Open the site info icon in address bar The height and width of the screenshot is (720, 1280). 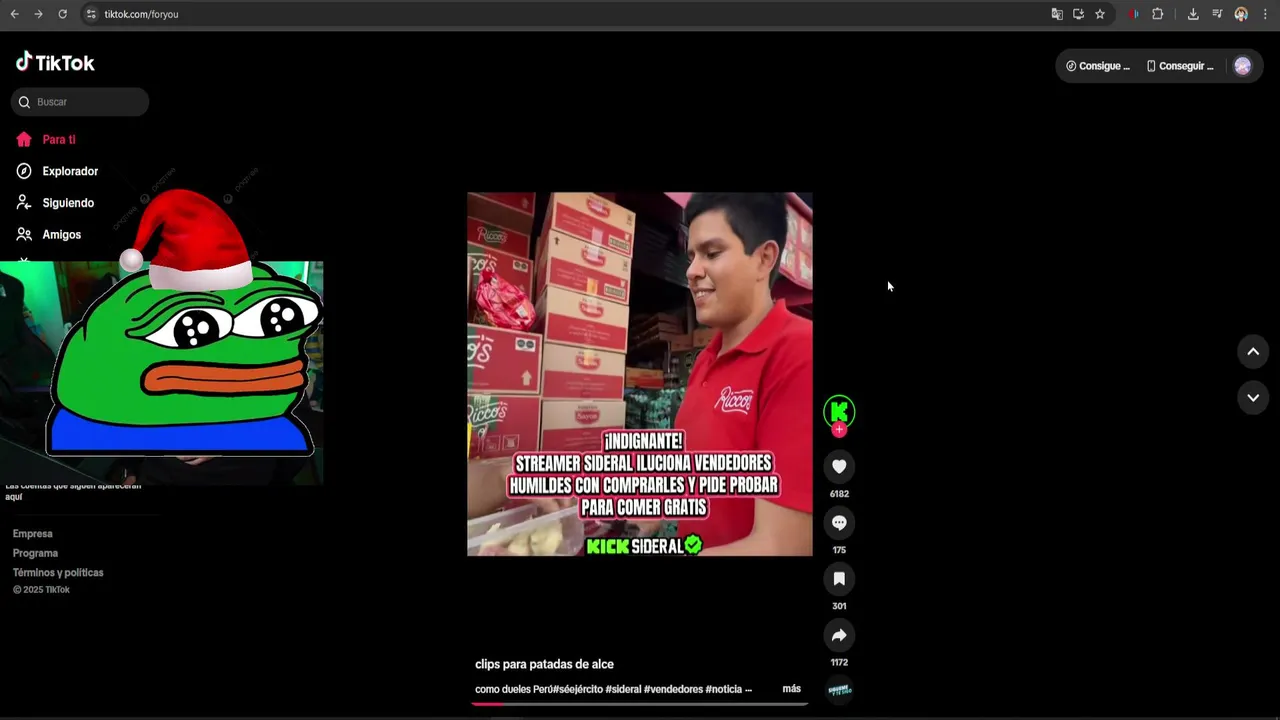91,14
